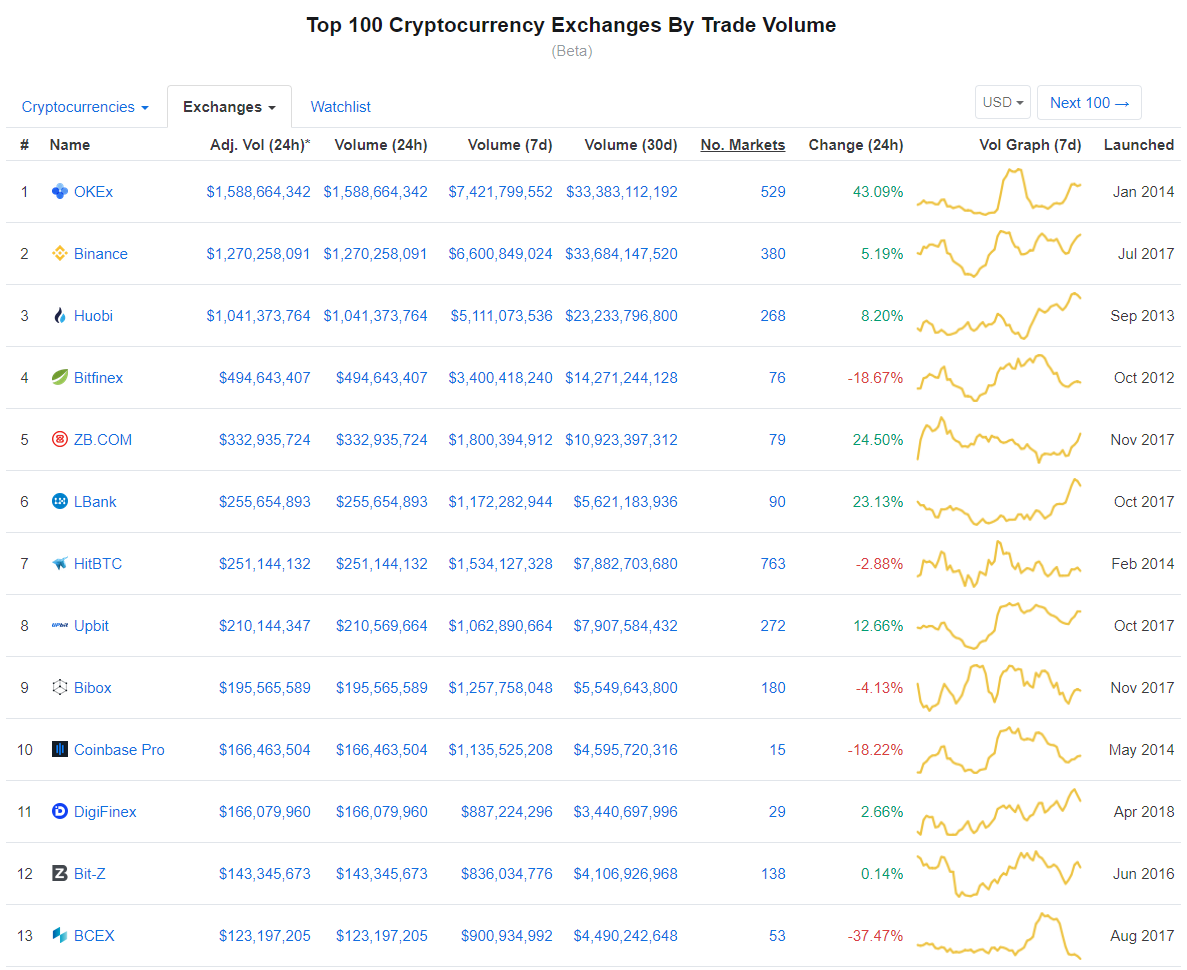
Task: Click OKEx 7d volume graph
Action: [999, 192]
